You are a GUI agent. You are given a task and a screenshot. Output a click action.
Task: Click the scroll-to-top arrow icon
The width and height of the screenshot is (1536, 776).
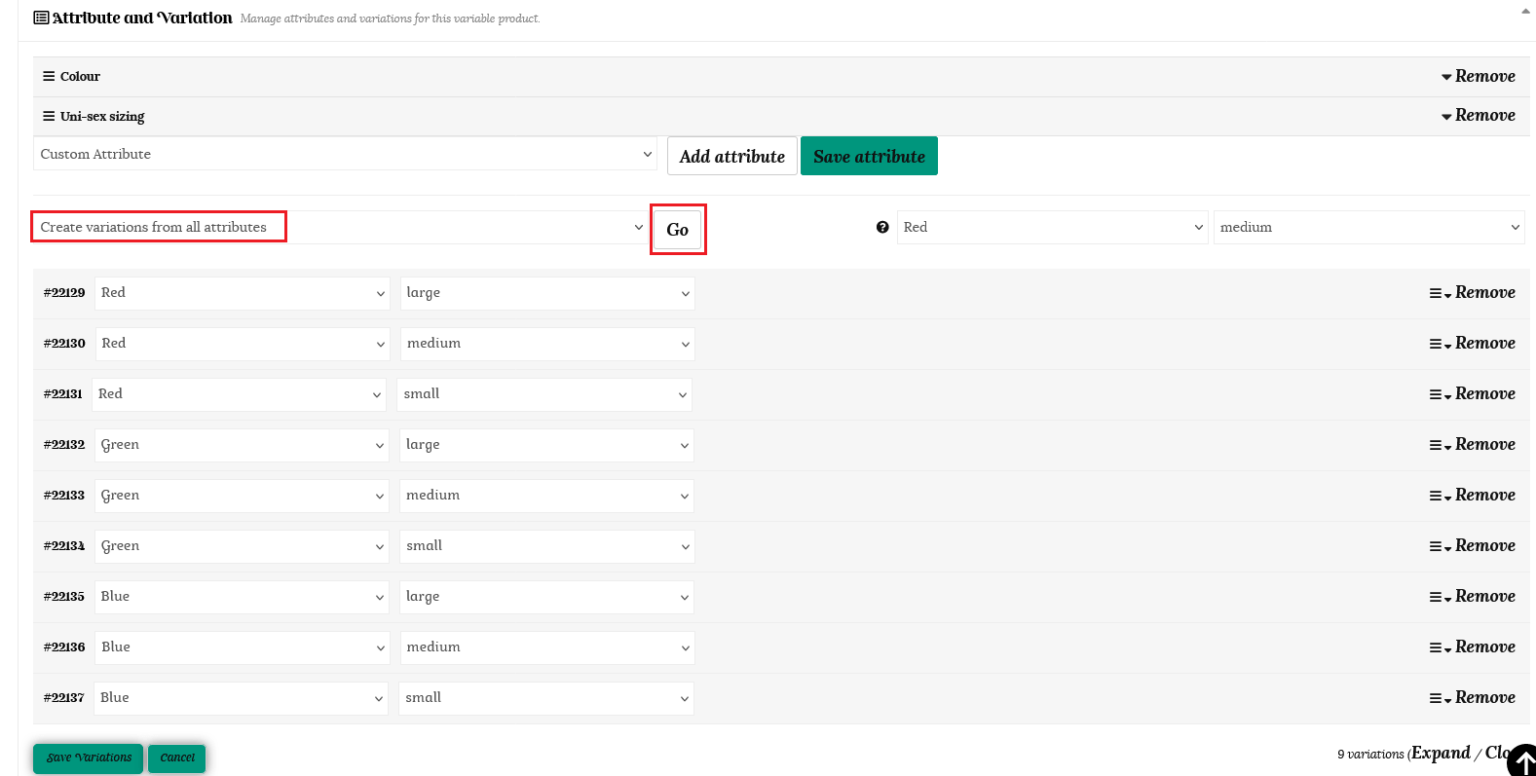coord(1521,760)
